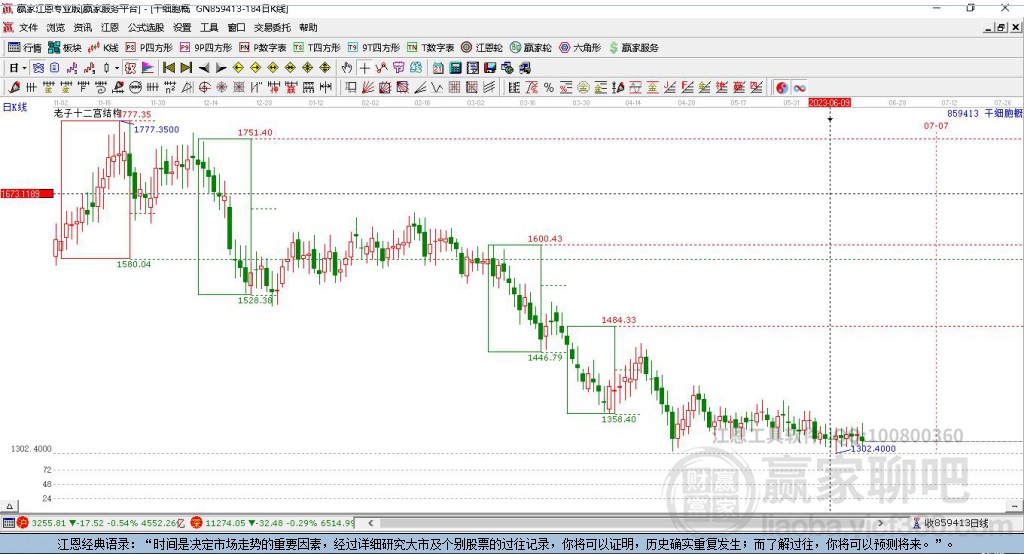This screenshot has width=1024, height=554.
Task: Open the 江恩轮 Gann wheel
Action: tap(482, 48)
